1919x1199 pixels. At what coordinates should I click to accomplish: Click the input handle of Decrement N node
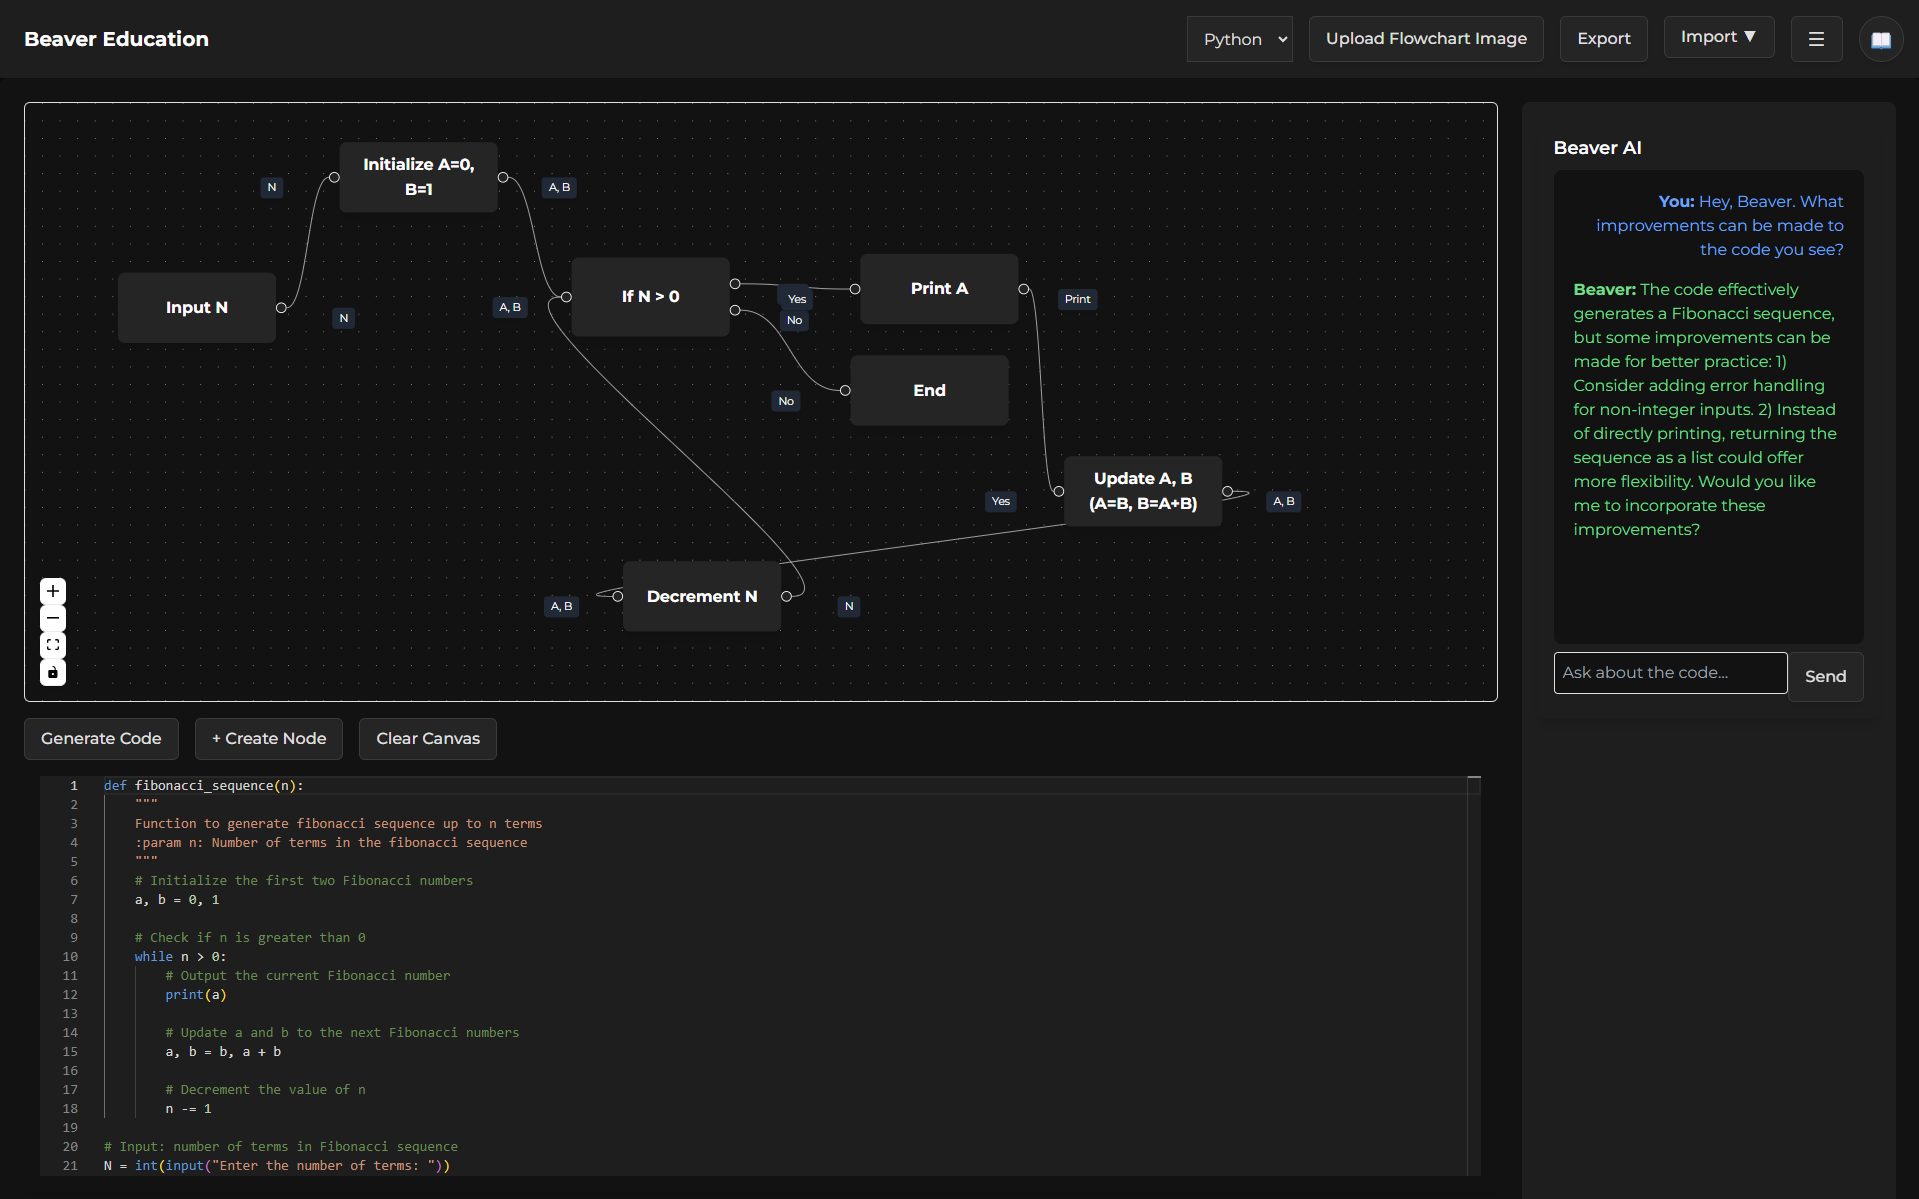pyautogui.click(x=618, y=597)
